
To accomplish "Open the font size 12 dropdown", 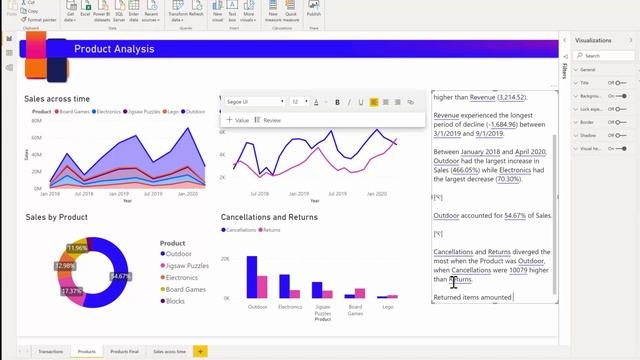I will pos(299,102).
